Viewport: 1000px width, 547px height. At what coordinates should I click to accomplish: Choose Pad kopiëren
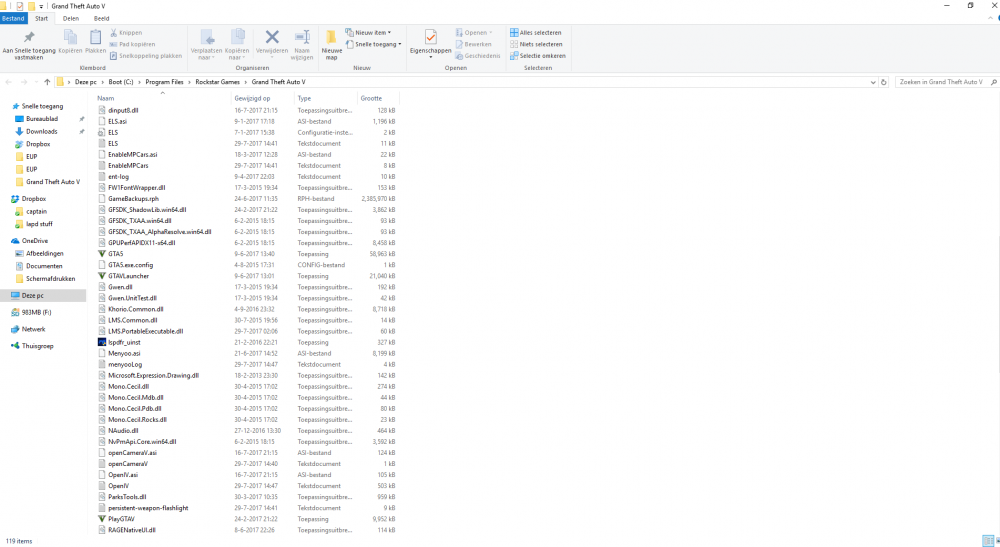[132, 44]
